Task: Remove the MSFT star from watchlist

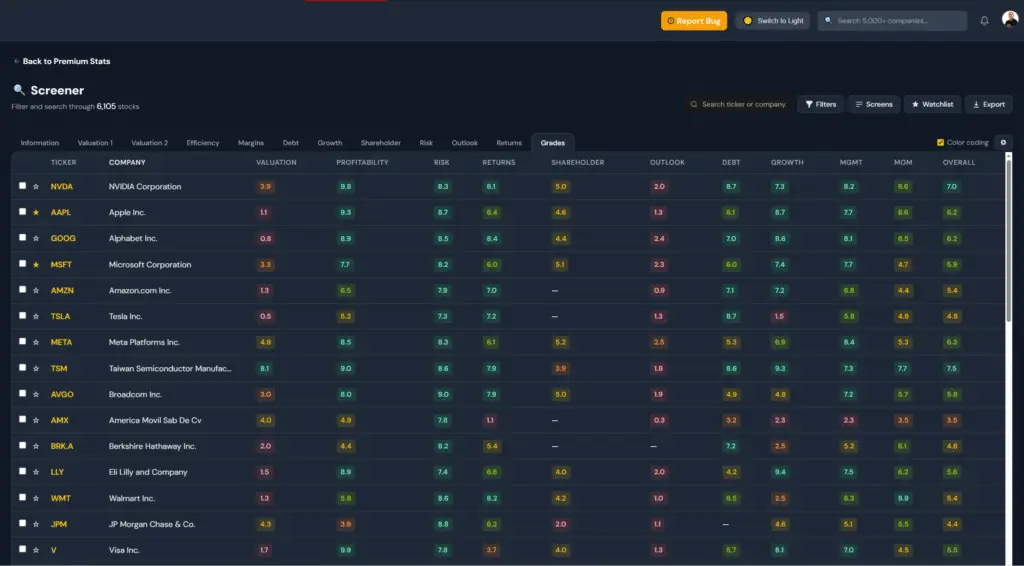Action: click(x=36, y=265)
